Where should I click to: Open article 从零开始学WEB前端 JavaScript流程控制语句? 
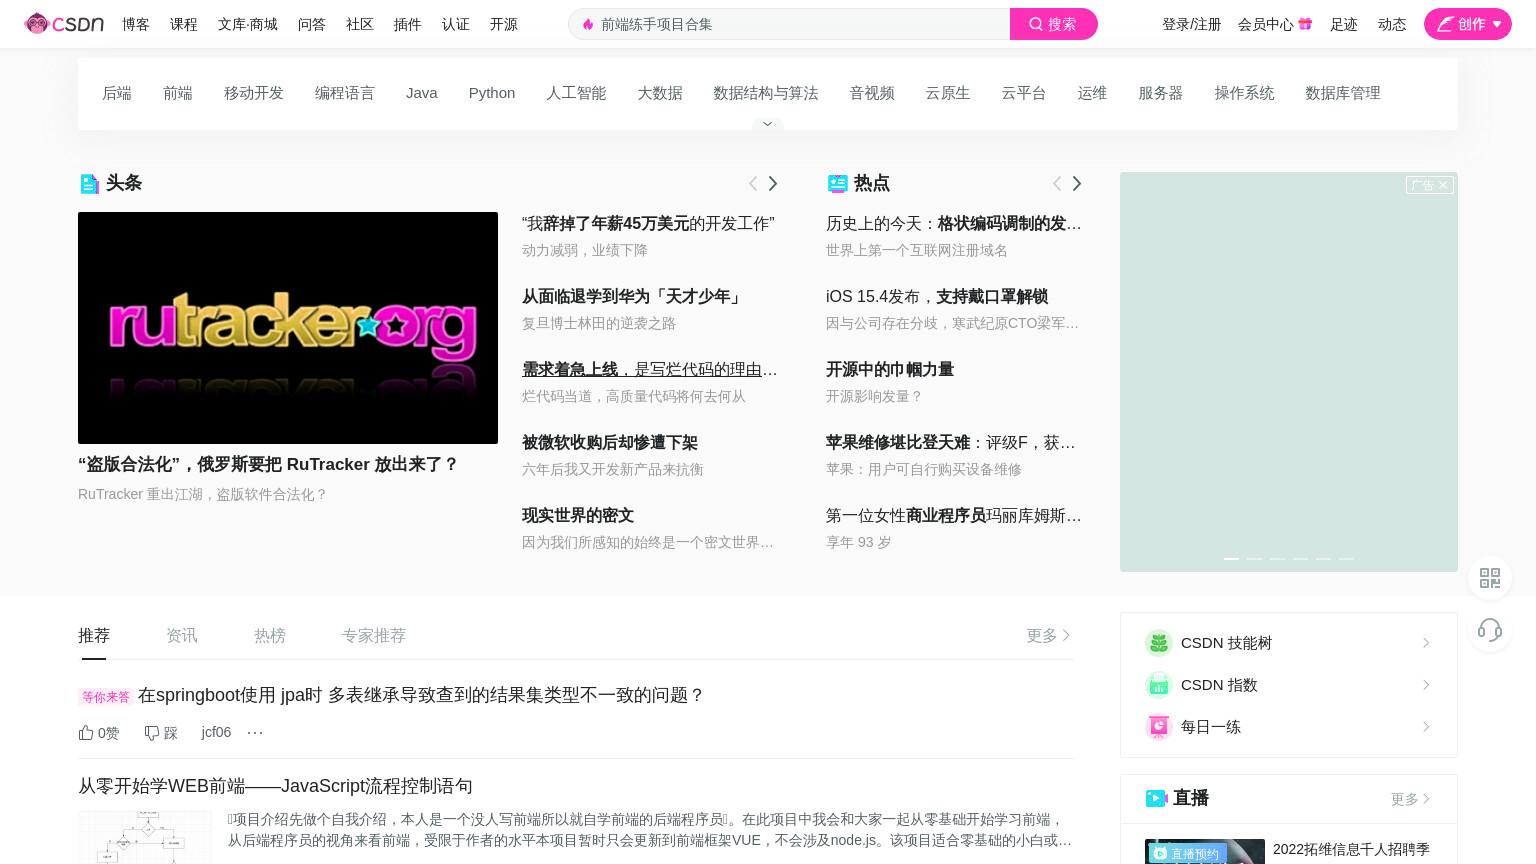tap(275, 786)
